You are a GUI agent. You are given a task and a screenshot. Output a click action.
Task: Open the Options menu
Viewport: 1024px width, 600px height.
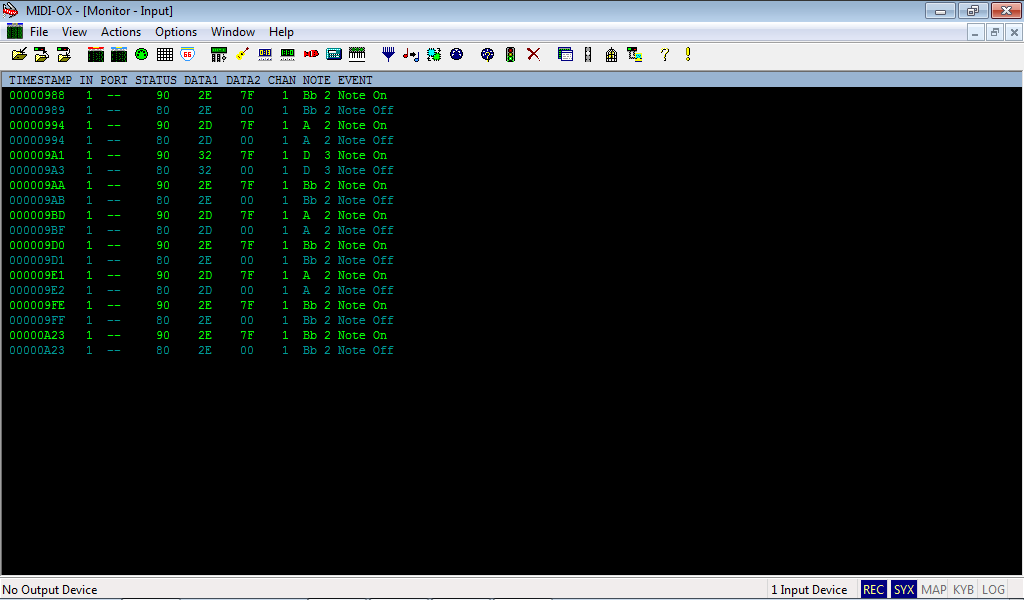pyautogui.click(x=176, y=31)
